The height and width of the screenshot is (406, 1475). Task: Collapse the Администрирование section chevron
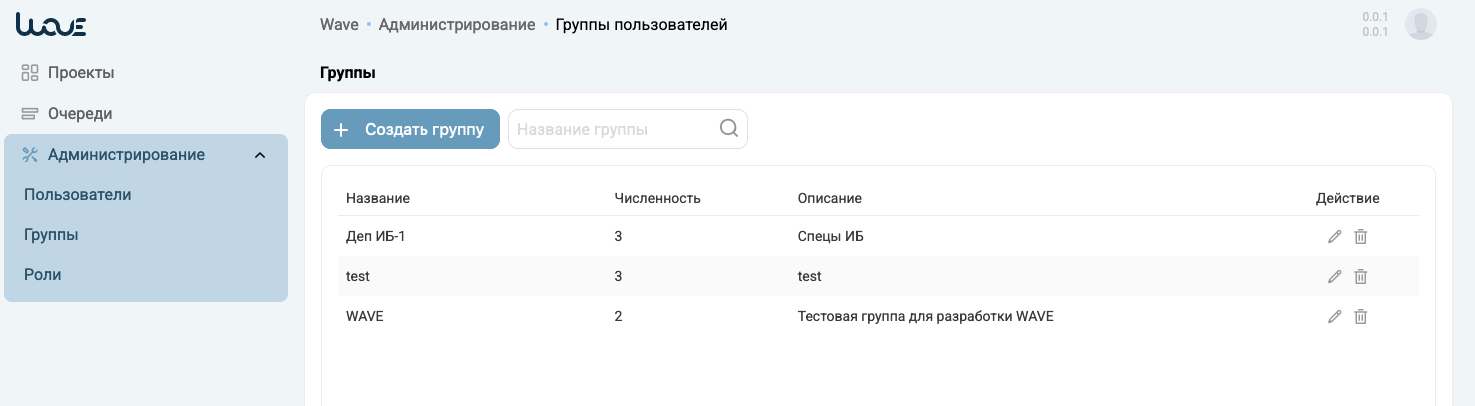pyautogui.click(x=260, y=155)
